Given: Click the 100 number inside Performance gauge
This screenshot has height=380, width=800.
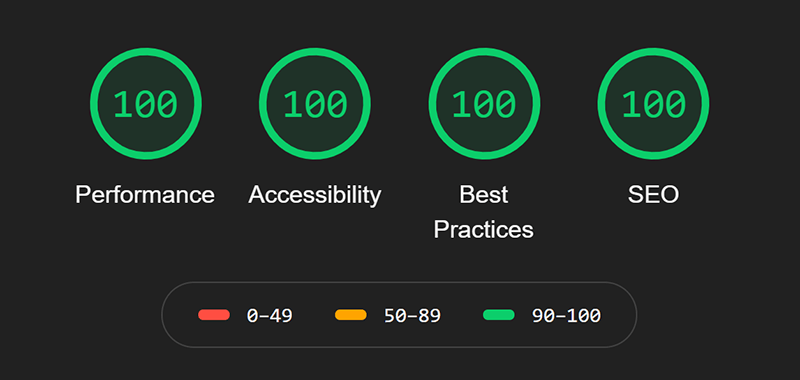Looking at the screenshot, I should click(145, 104).
